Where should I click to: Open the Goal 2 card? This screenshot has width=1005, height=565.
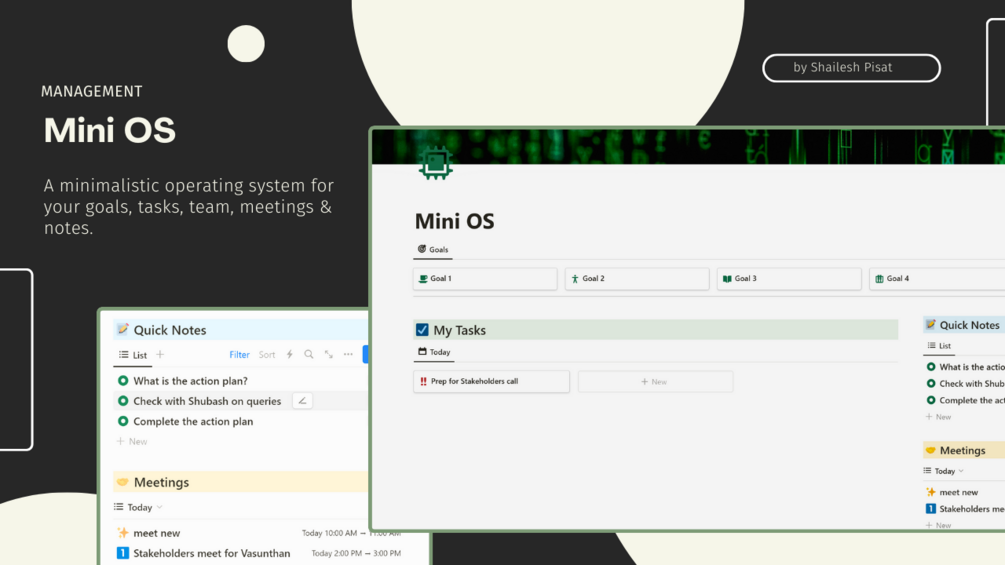click(x=637, y=279)
